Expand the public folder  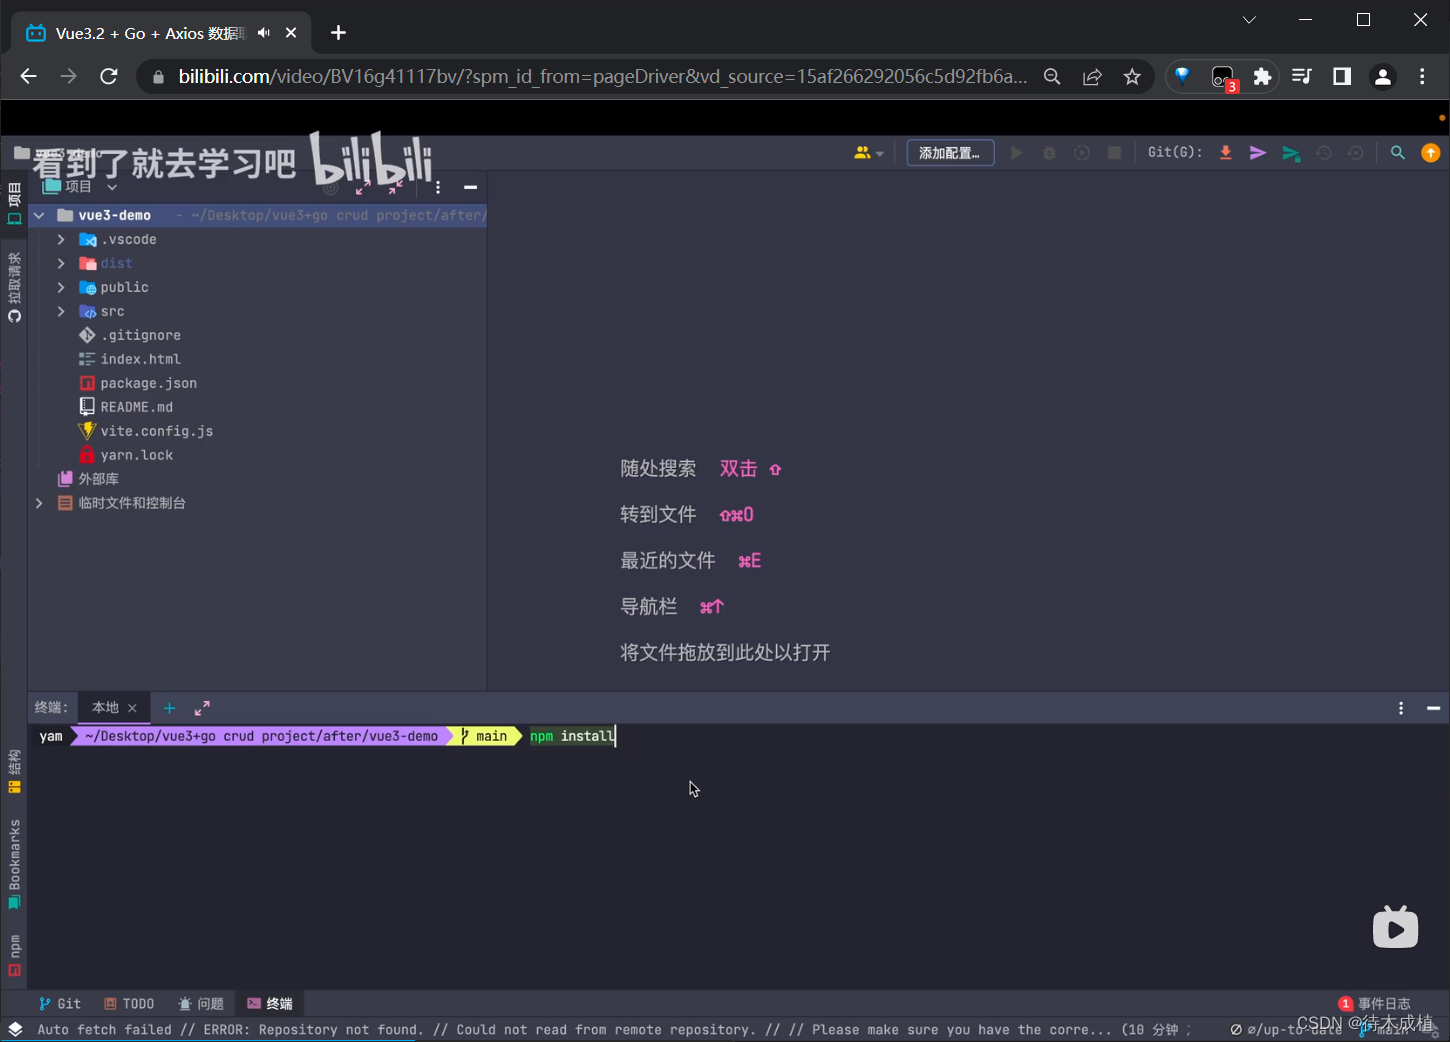coord(61,287)
